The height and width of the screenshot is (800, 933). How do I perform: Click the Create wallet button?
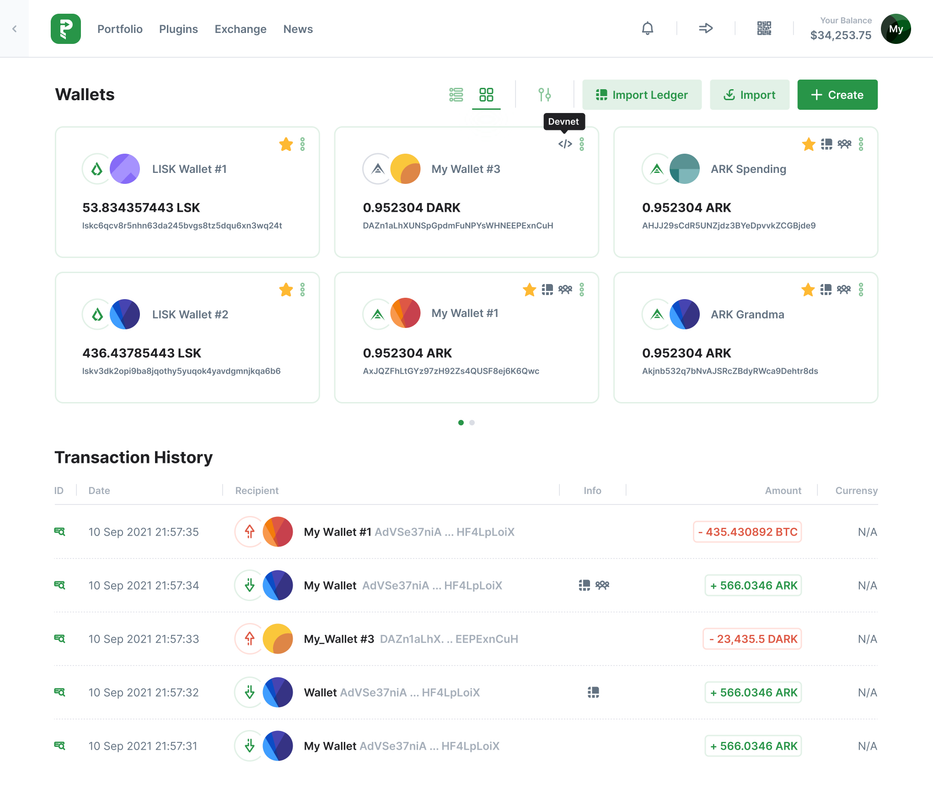click(x=837, y=95)
